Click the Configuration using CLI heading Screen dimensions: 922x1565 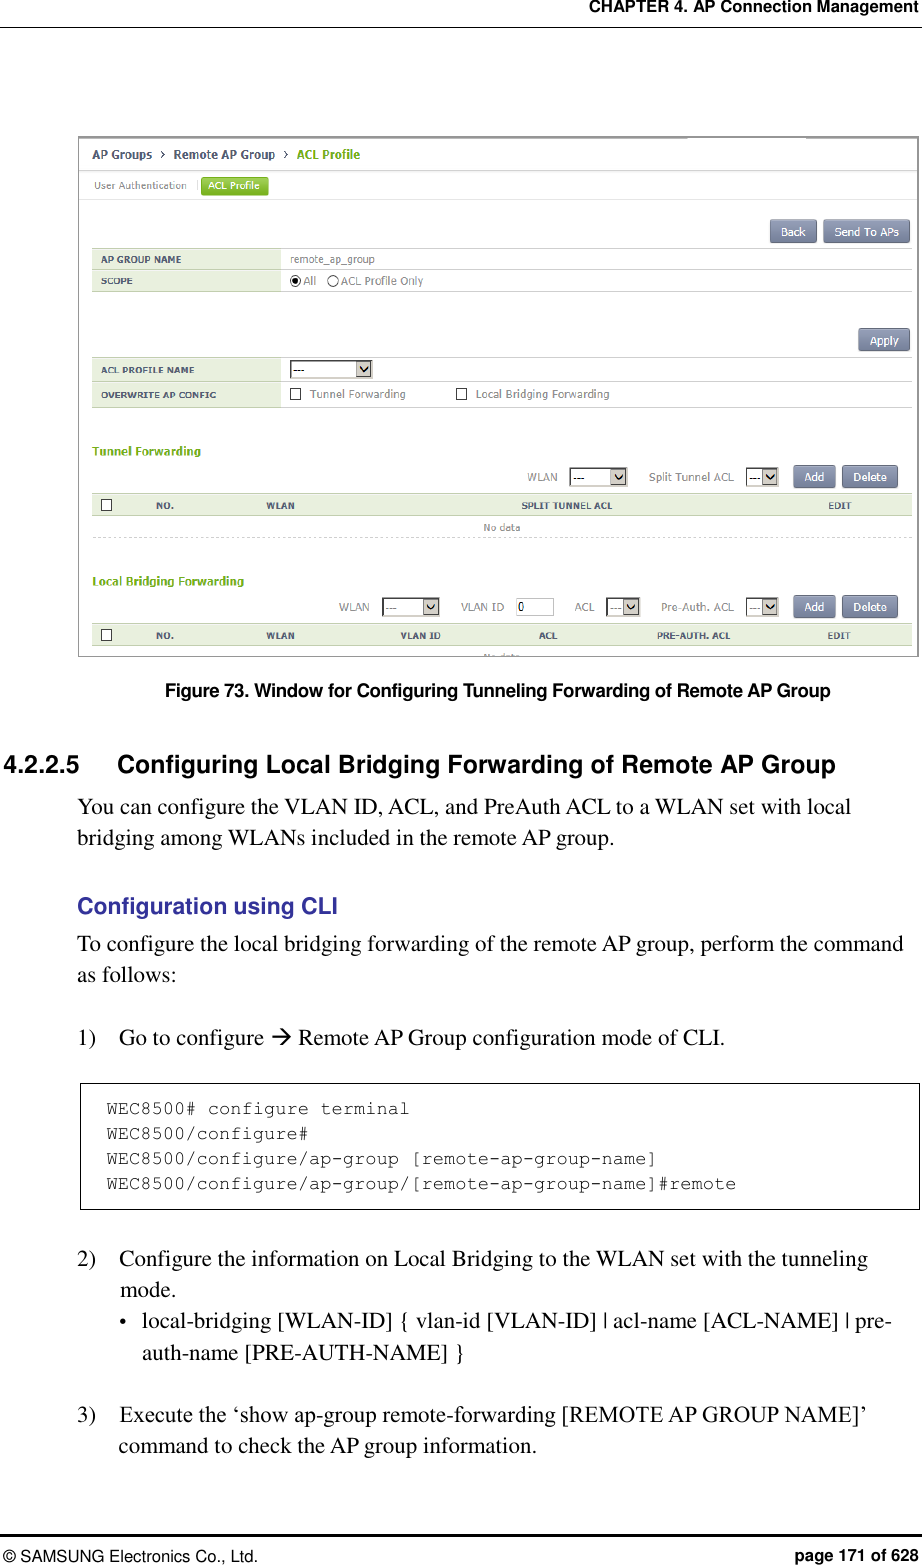click(207, 906)
